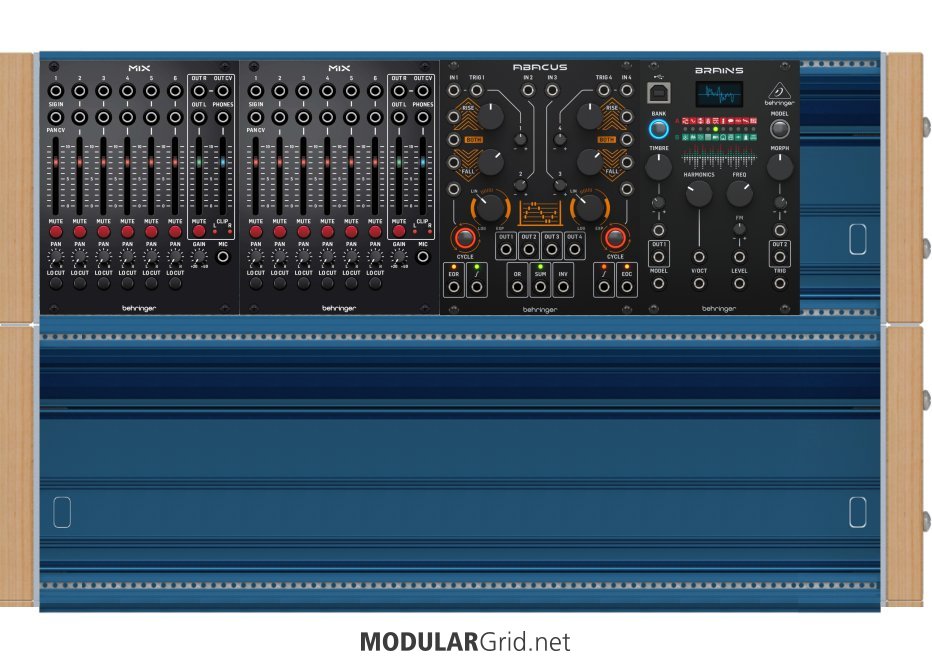
Task: Click the OUT CV jack on the right MIX module
Action: click(x=423, y=91)
